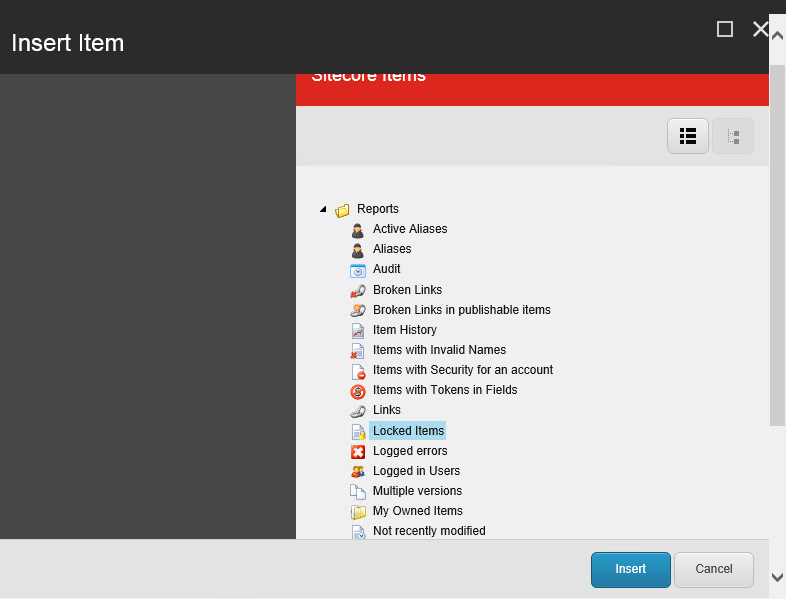Collapse the Reports folder tree node
Image resolution: width=786 pixels, height=599 pixels.
pos(323,209)
